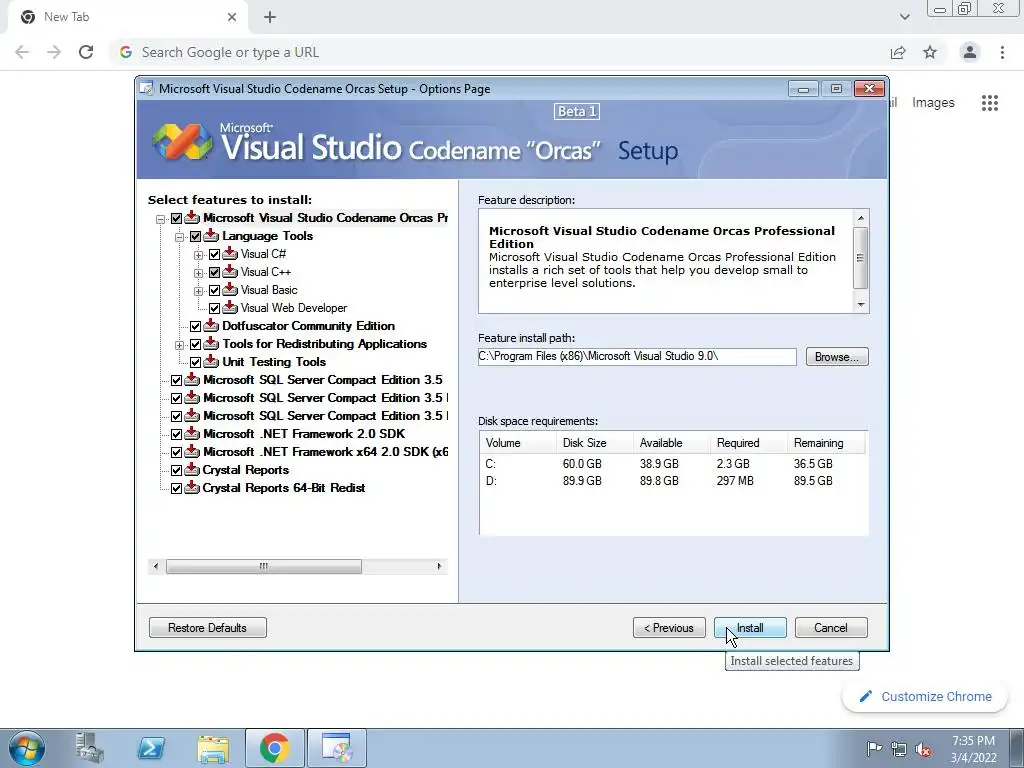Switch to Chrome in the taskbar

pos(275,748)
